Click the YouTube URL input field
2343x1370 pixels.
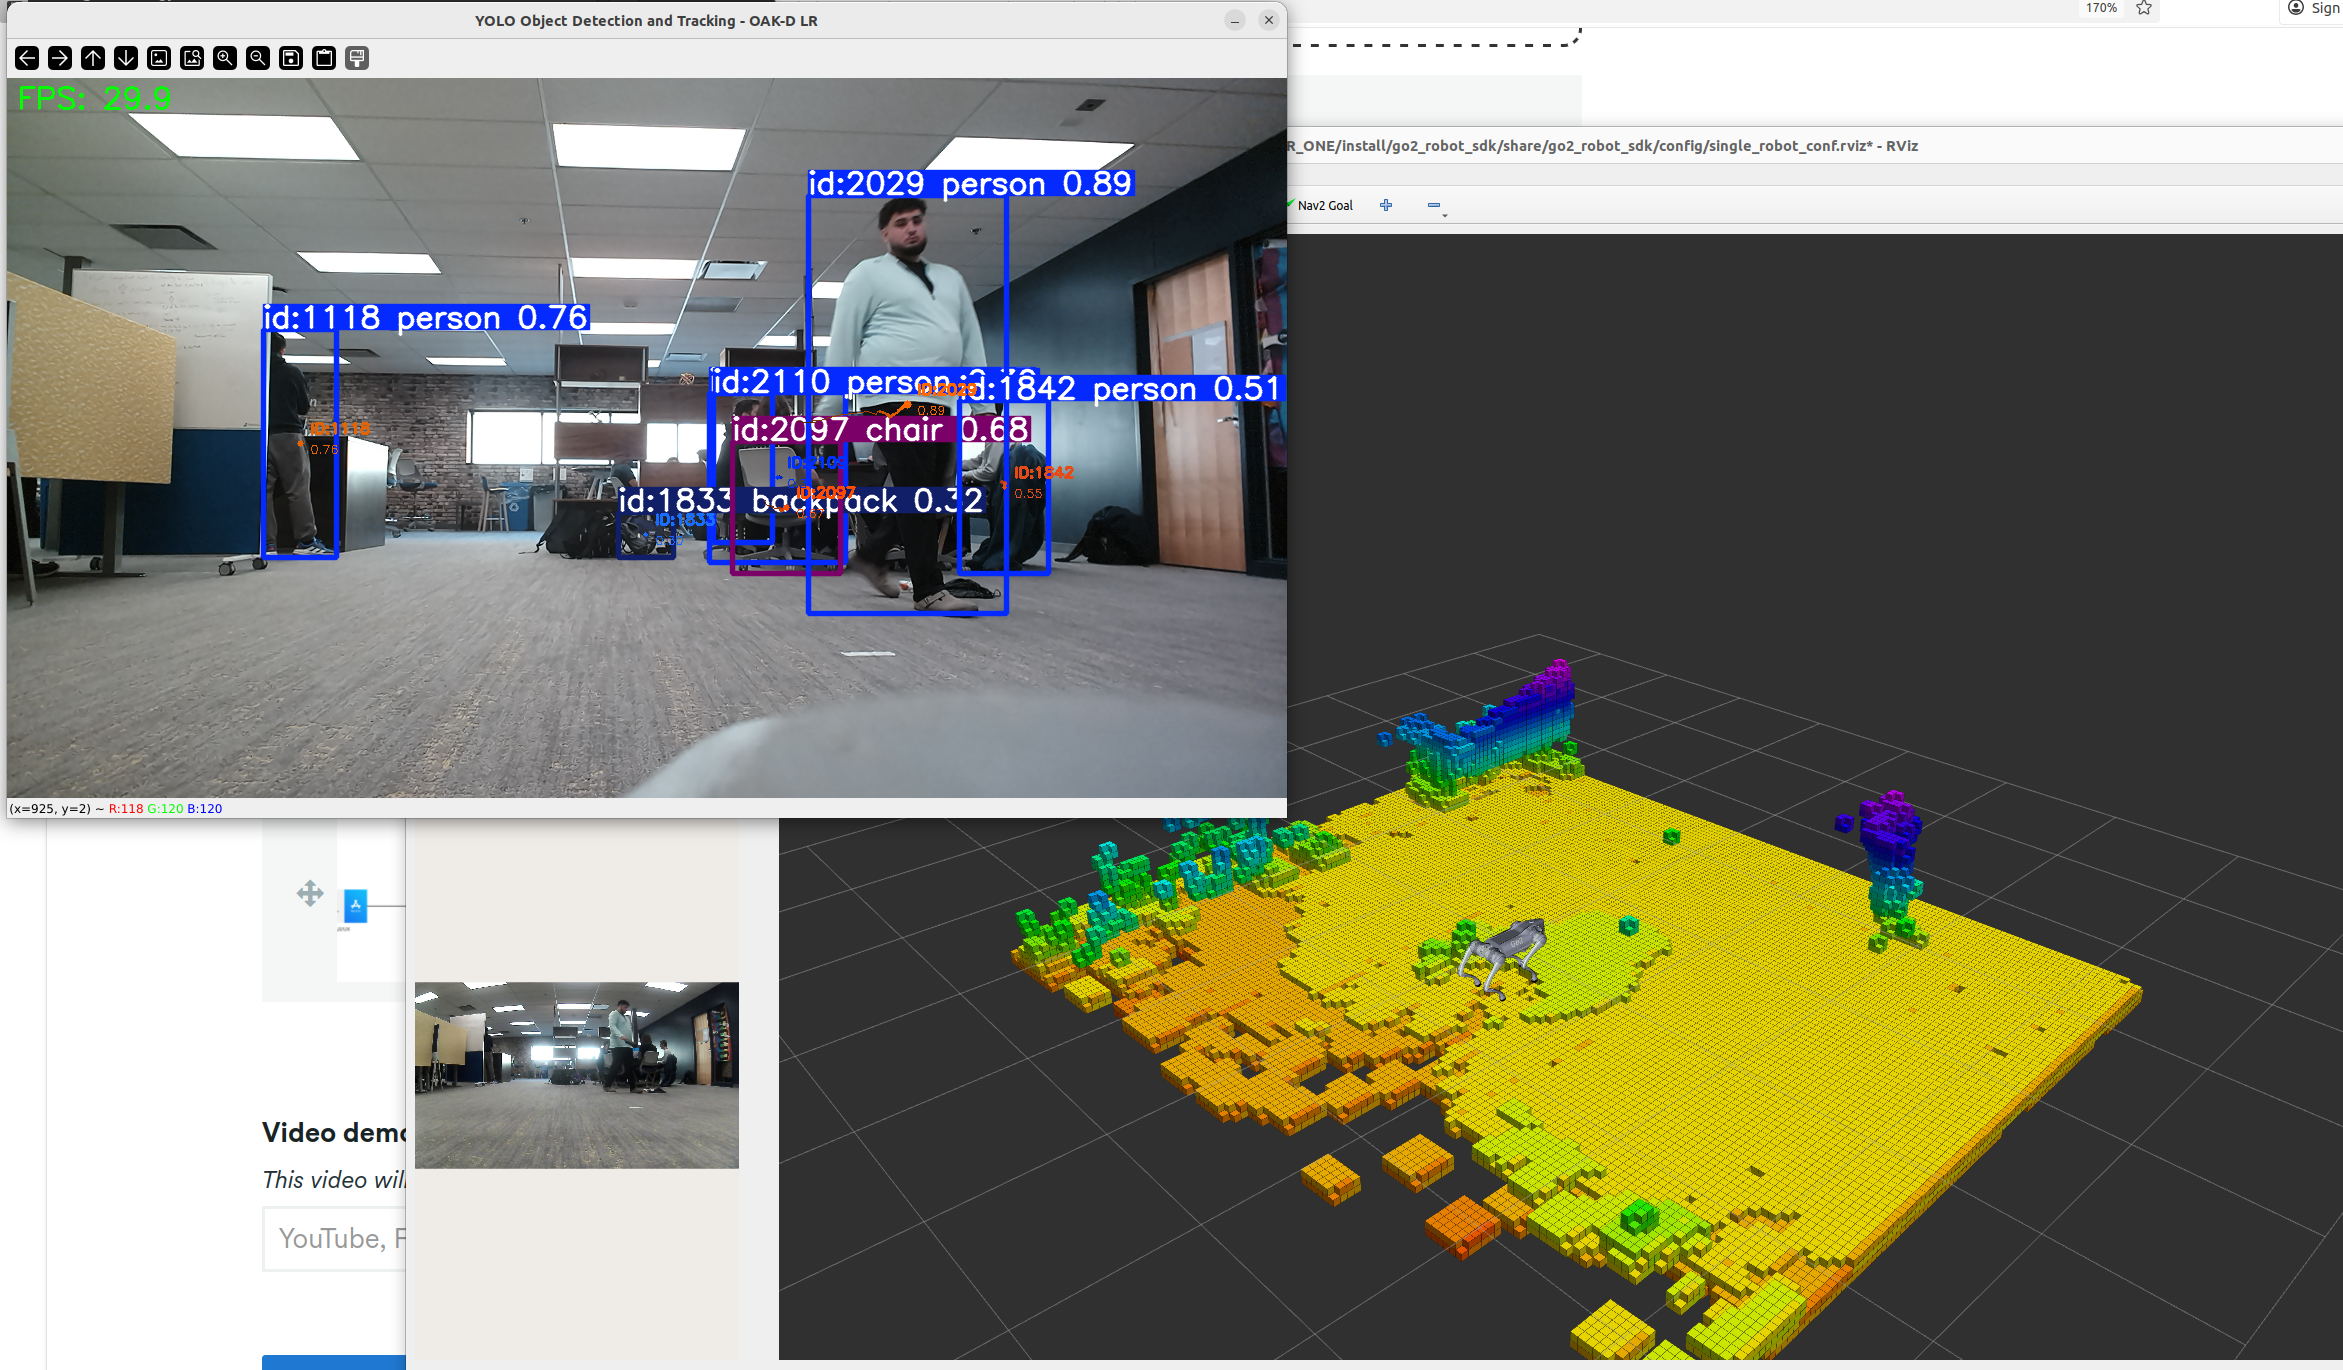tap(334, 1238)
